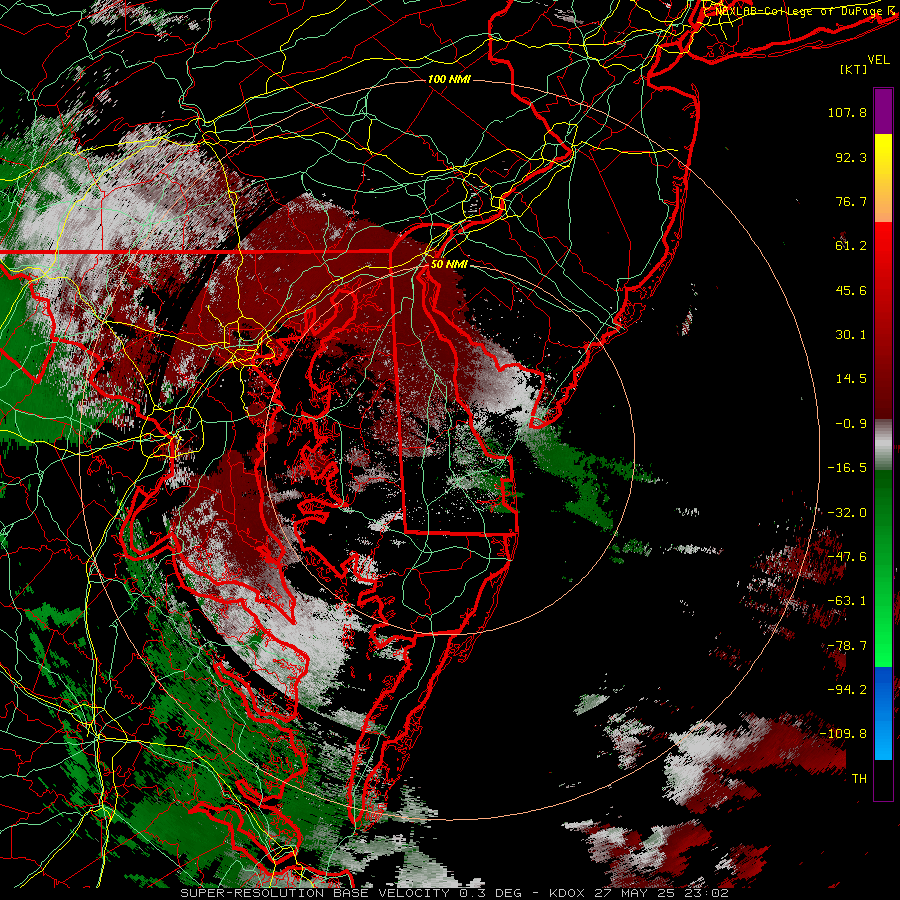This screenshot has height=900, width=900.
Task: Click the 76.7 velocity legend value
Action: pyautogui.click(x=851, y=201)
